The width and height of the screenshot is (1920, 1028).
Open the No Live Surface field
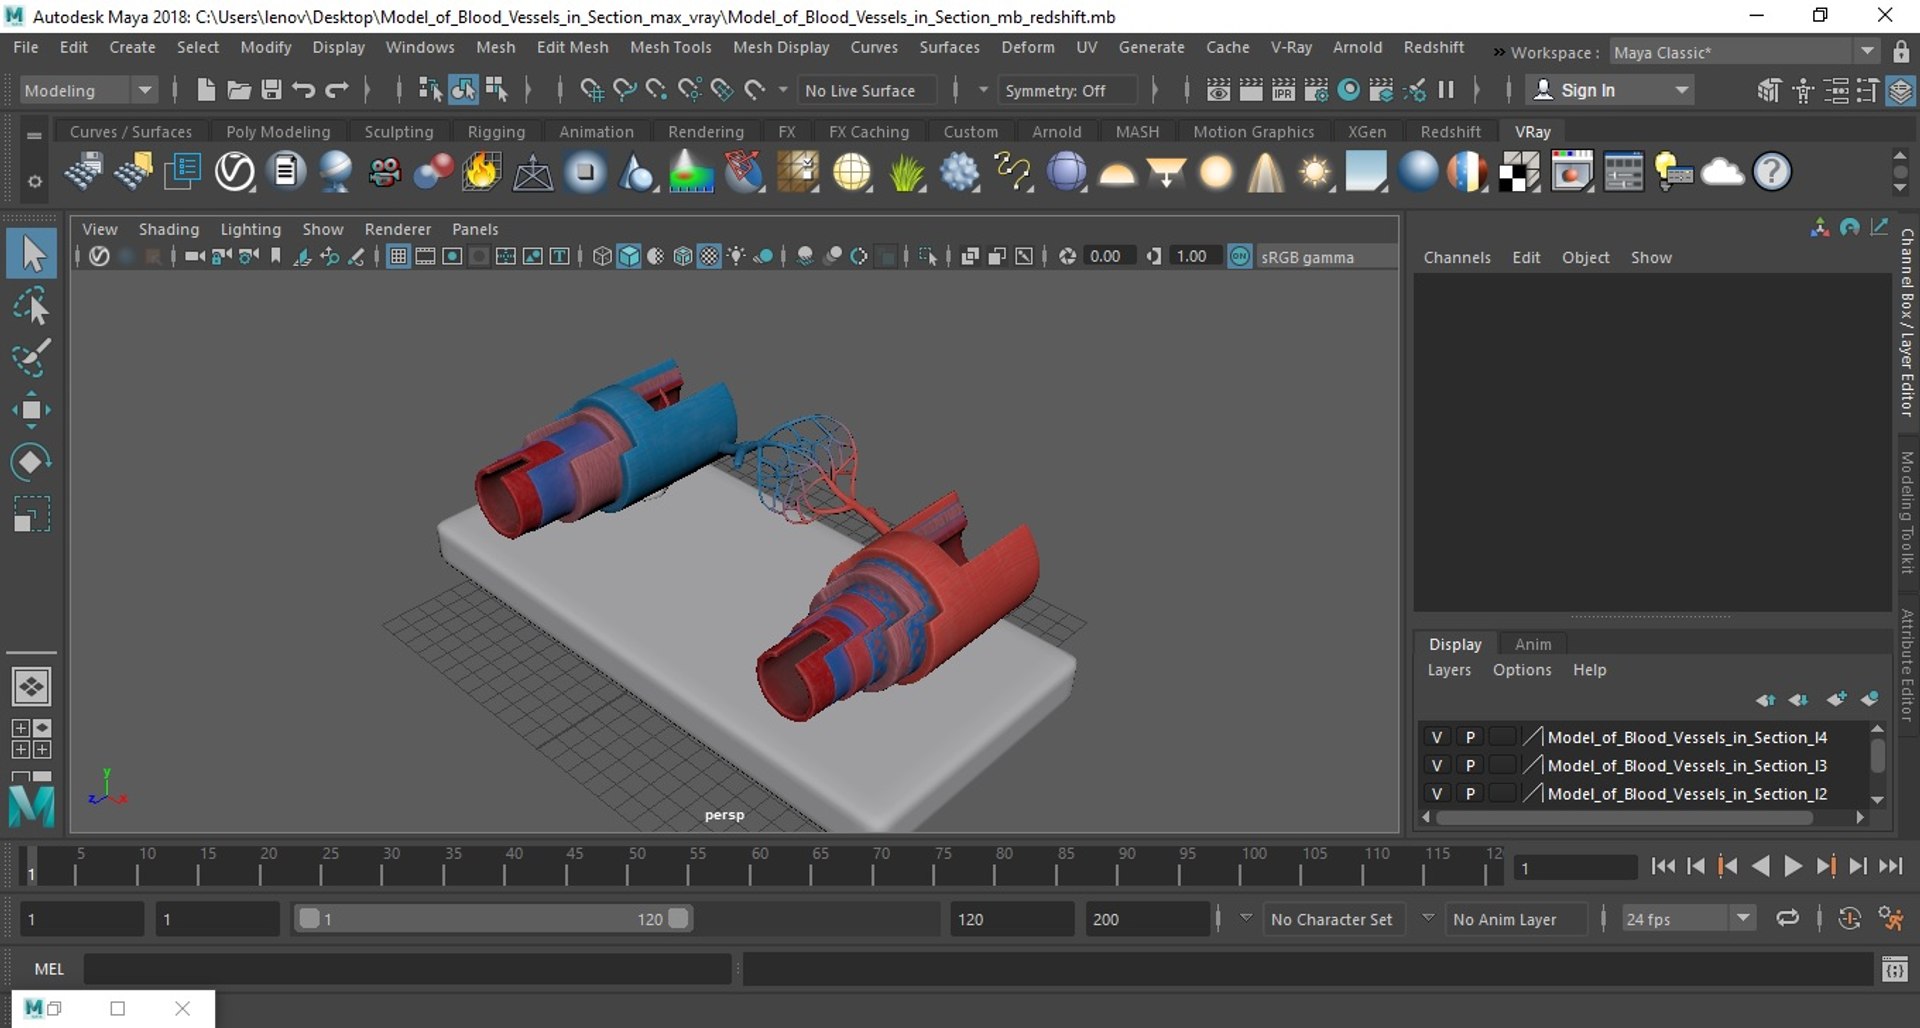point(867,90)
